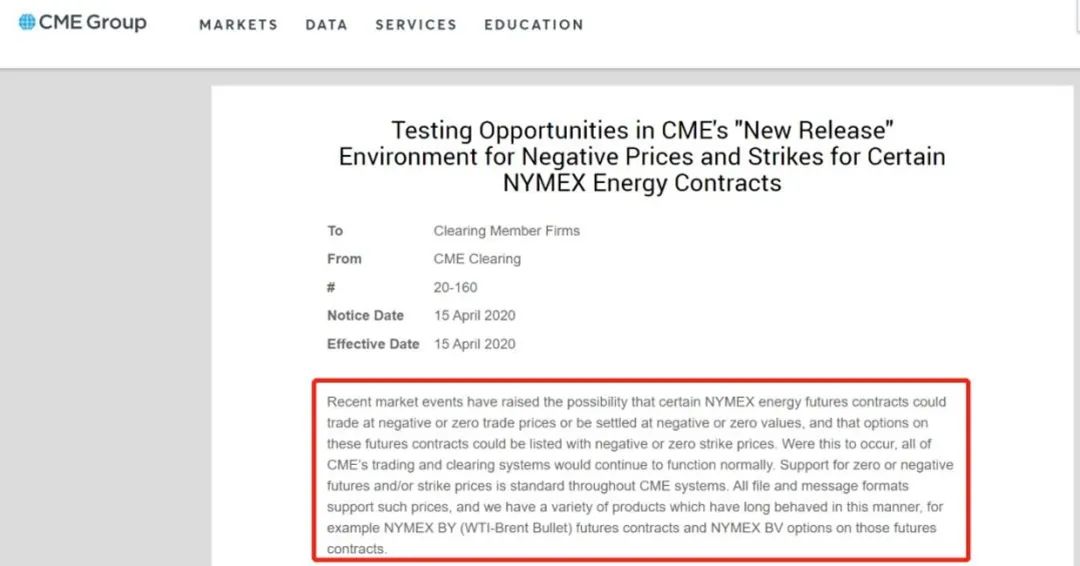Viewport: 1080px width, 566px height.
Task: Click the 'Clearing Member Firms' recipient text
Action: point(506,231)
